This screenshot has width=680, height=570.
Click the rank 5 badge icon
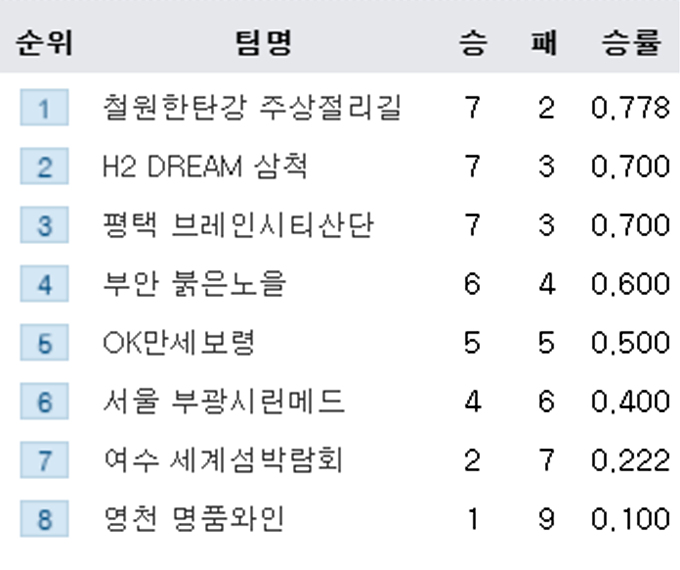44,342
